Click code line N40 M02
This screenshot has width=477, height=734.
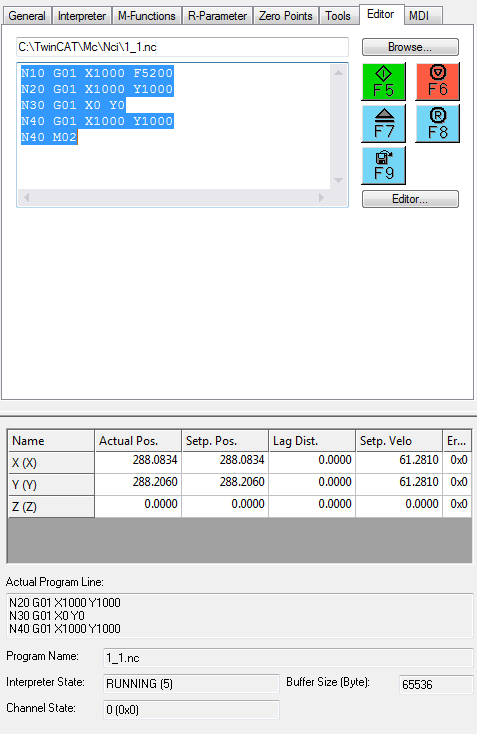pos(49,137)
